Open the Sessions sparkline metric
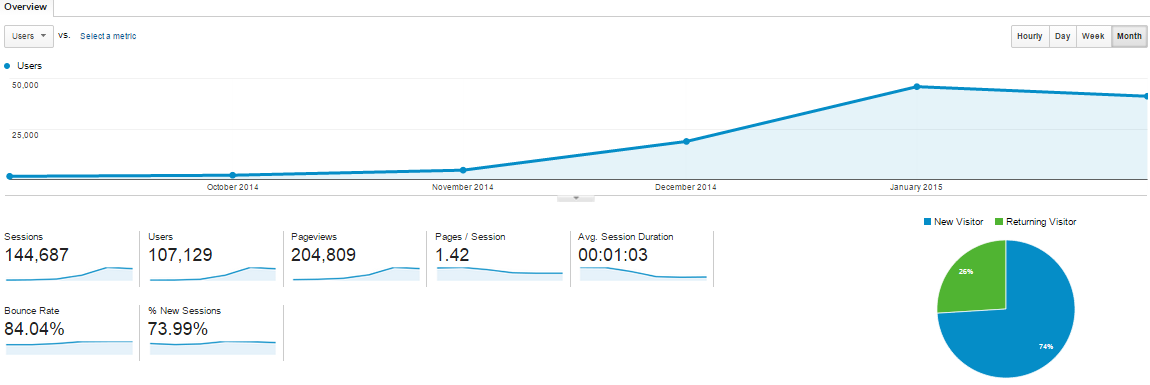The height and width of the screenshot is (385, 1150). (69, 274)
